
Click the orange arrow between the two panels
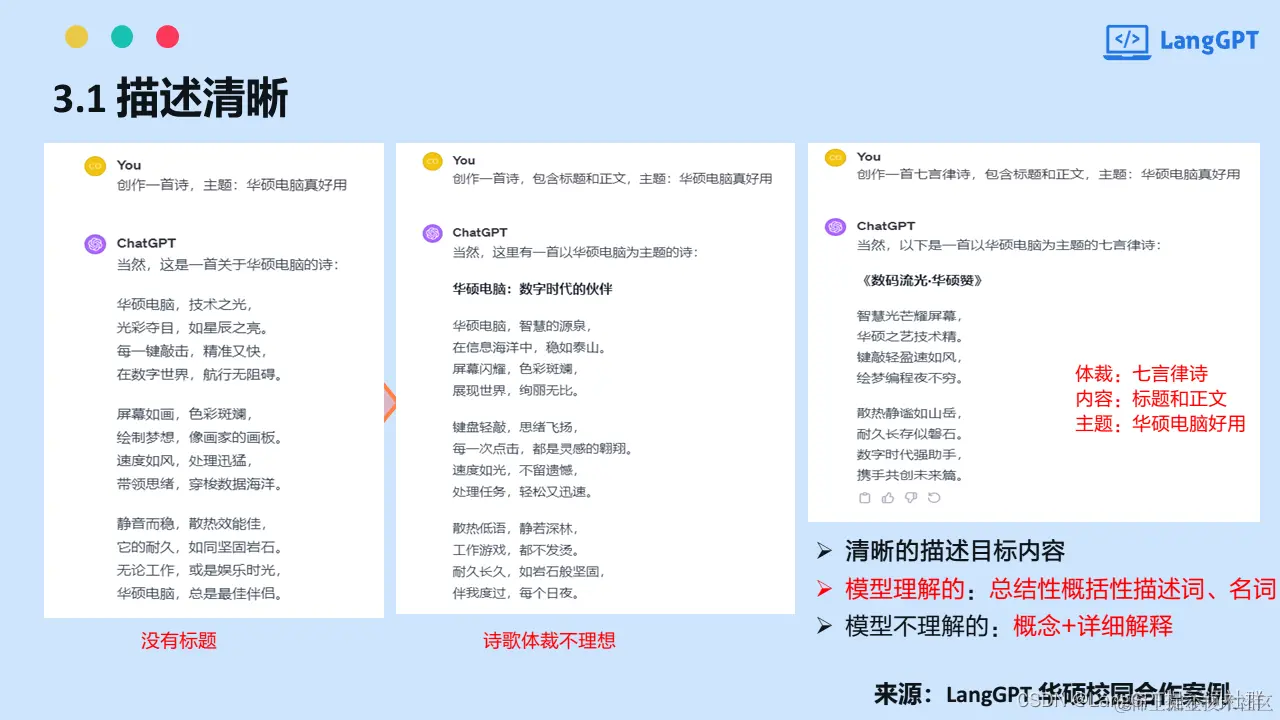click(390, 403)
